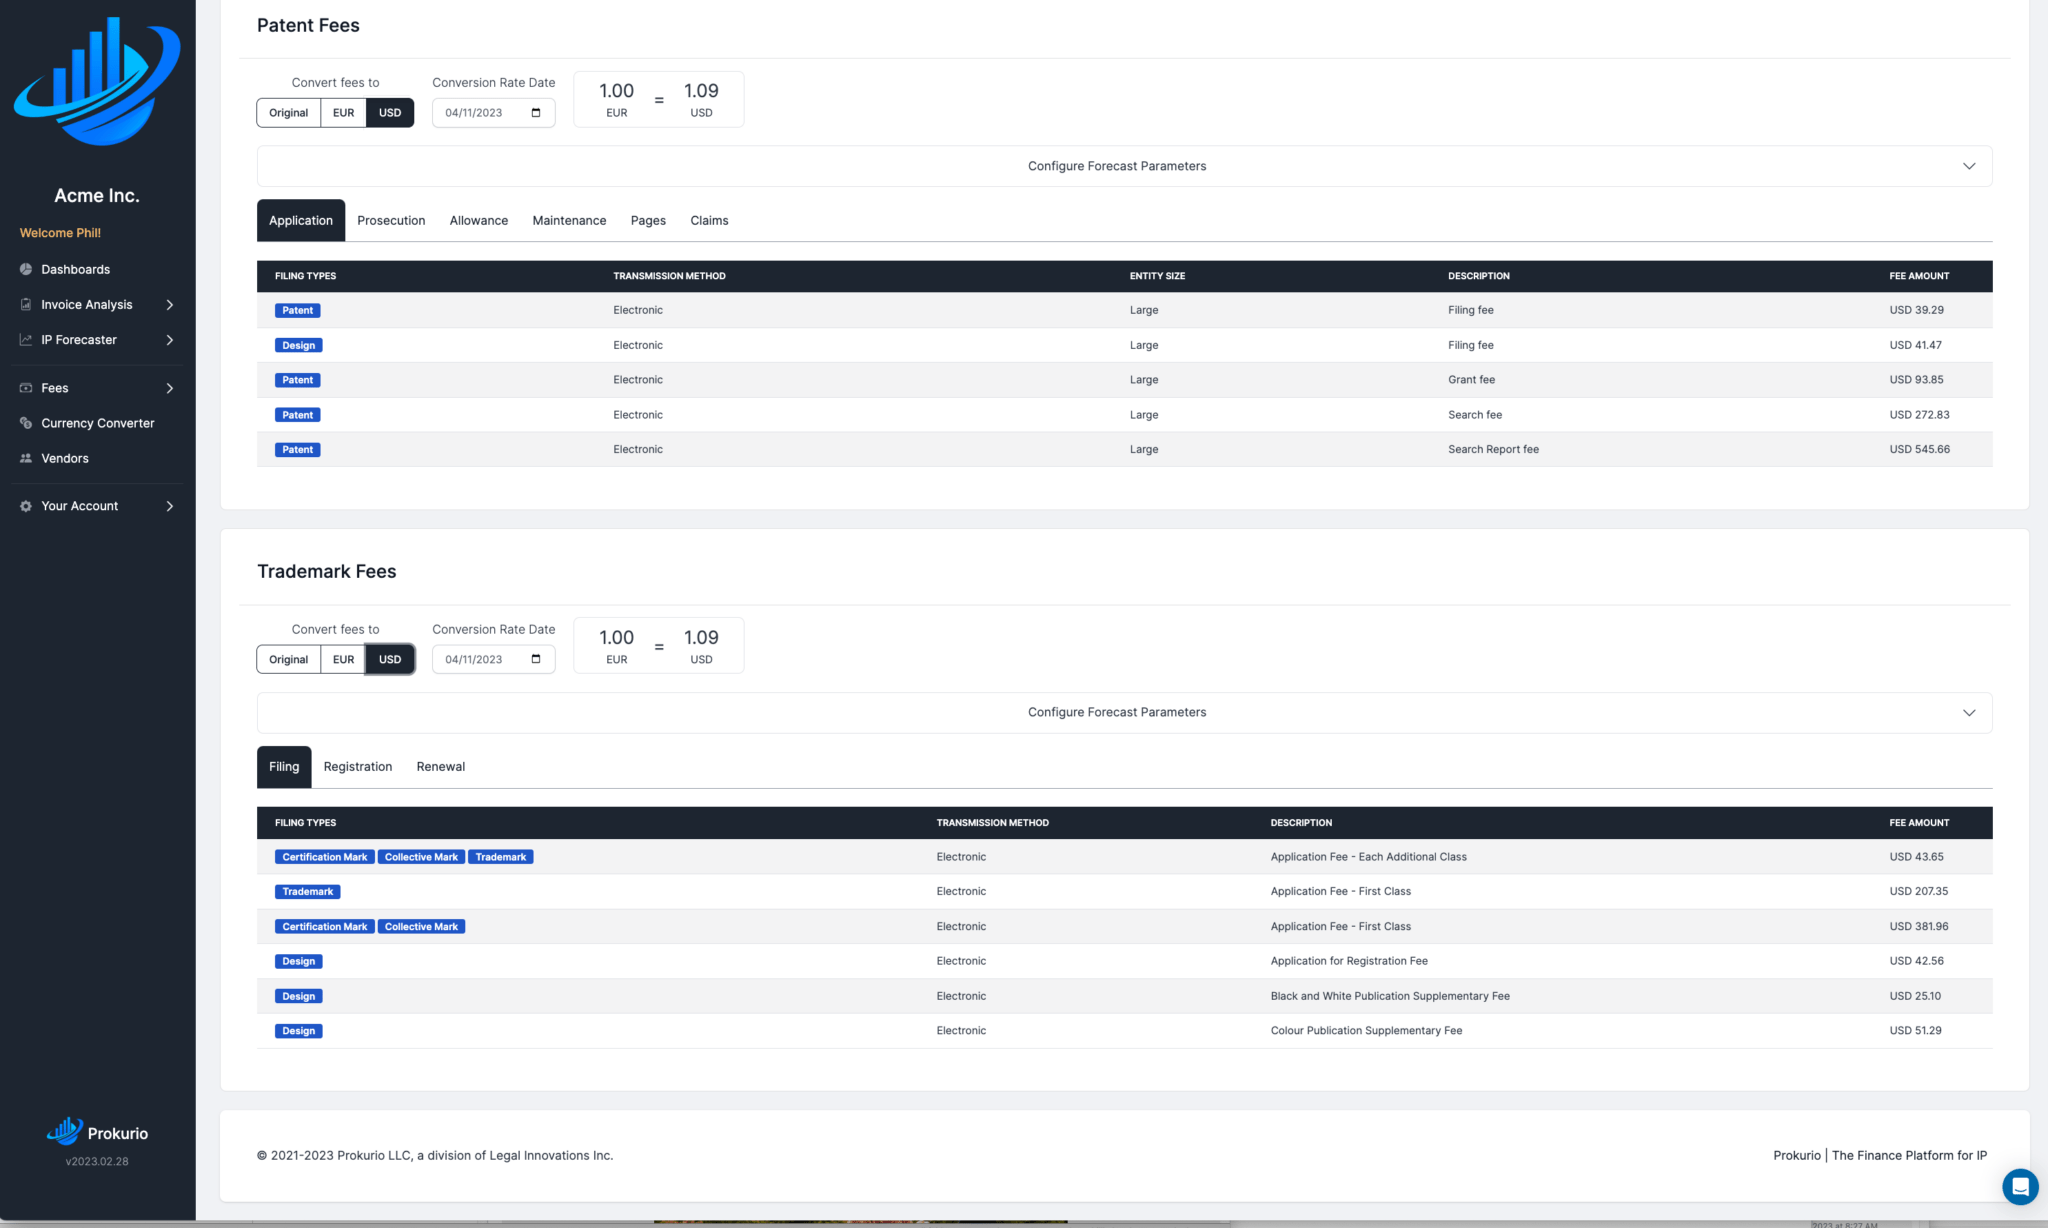The image size is (2048, 1228).
Task: Select Black and White Publication Supplementary Fee text
Action: (1390, 996)
